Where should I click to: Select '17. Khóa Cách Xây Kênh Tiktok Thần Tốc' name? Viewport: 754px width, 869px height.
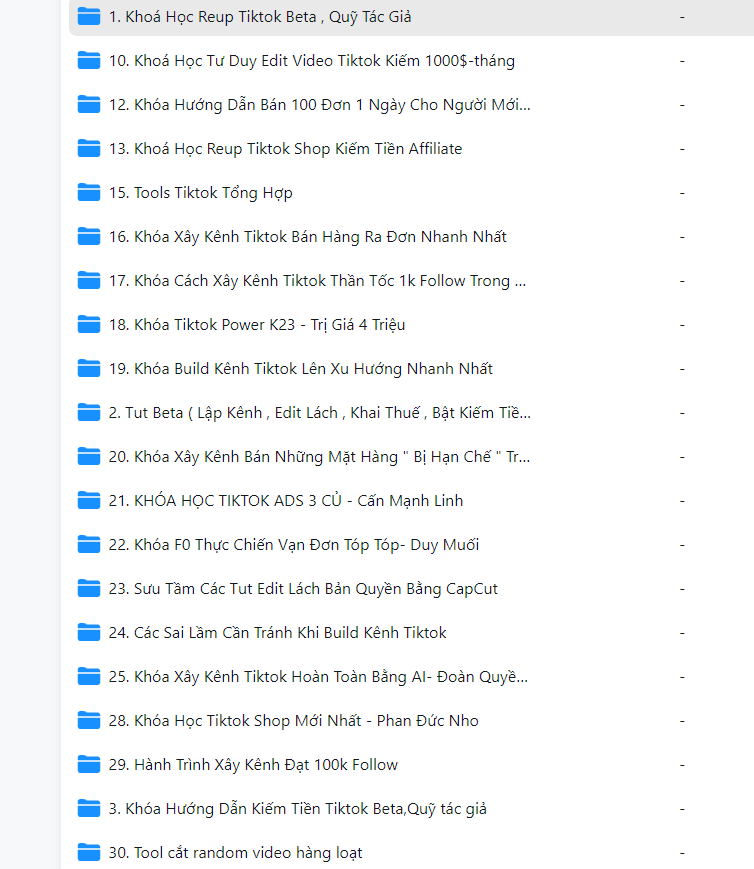pyautogui.click(x=317, y=281)
